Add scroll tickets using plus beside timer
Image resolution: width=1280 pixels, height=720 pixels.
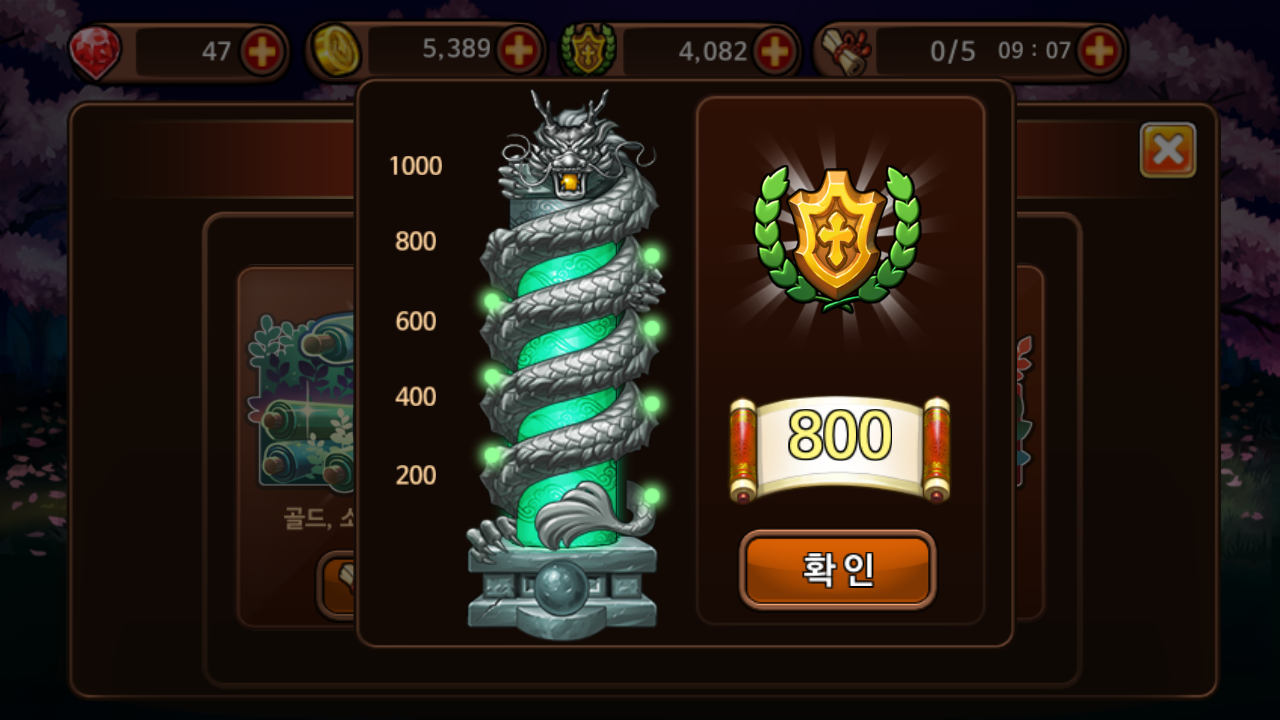click(1099, 50)
